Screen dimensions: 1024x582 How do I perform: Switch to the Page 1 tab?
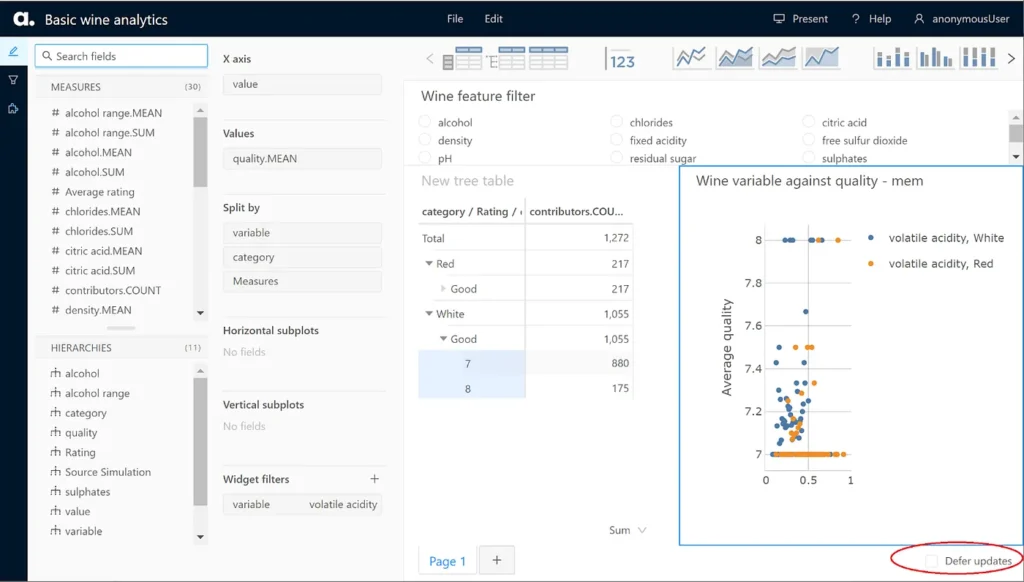[x=447, y=561]
